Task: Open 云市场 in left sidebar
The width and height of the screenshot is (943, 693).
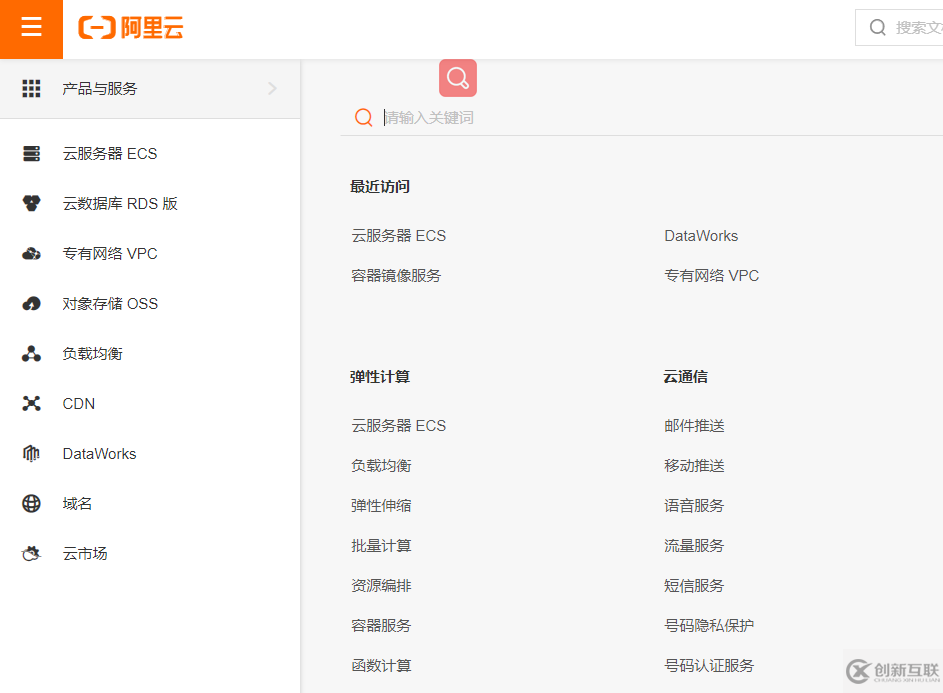Action: click(85, 553)
